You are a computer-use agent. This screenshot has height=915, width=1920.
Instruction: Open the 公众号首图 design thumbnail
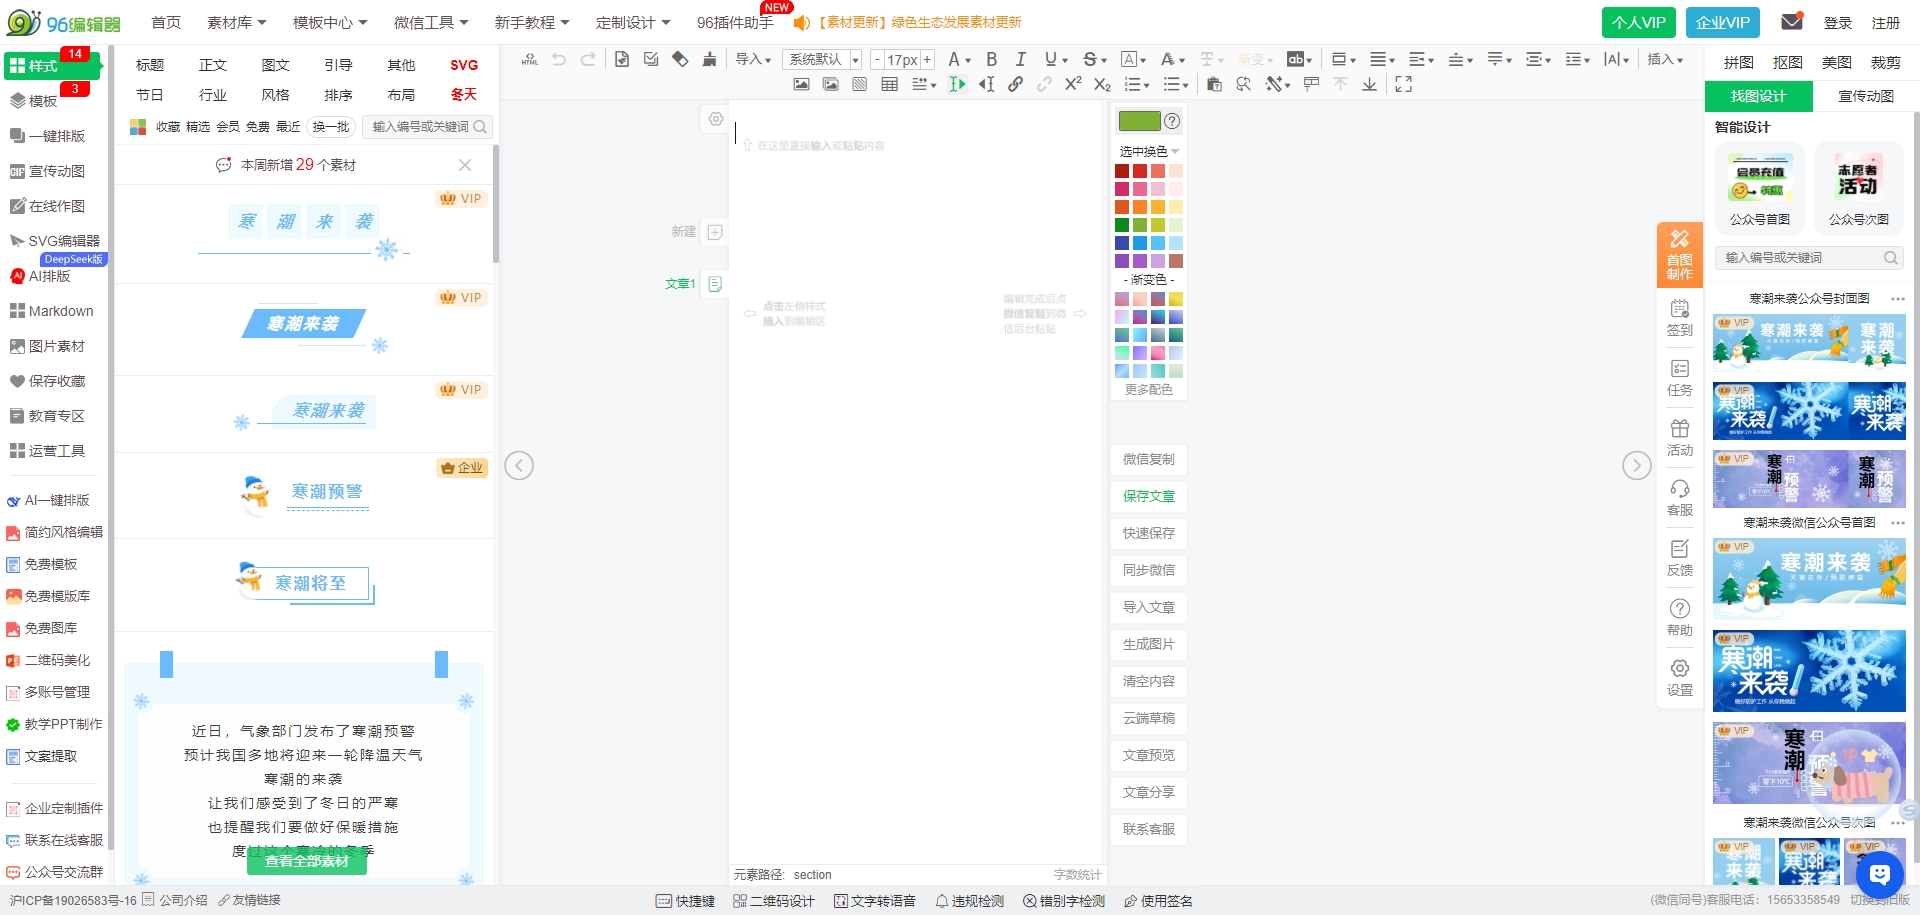pos(1760,188)
